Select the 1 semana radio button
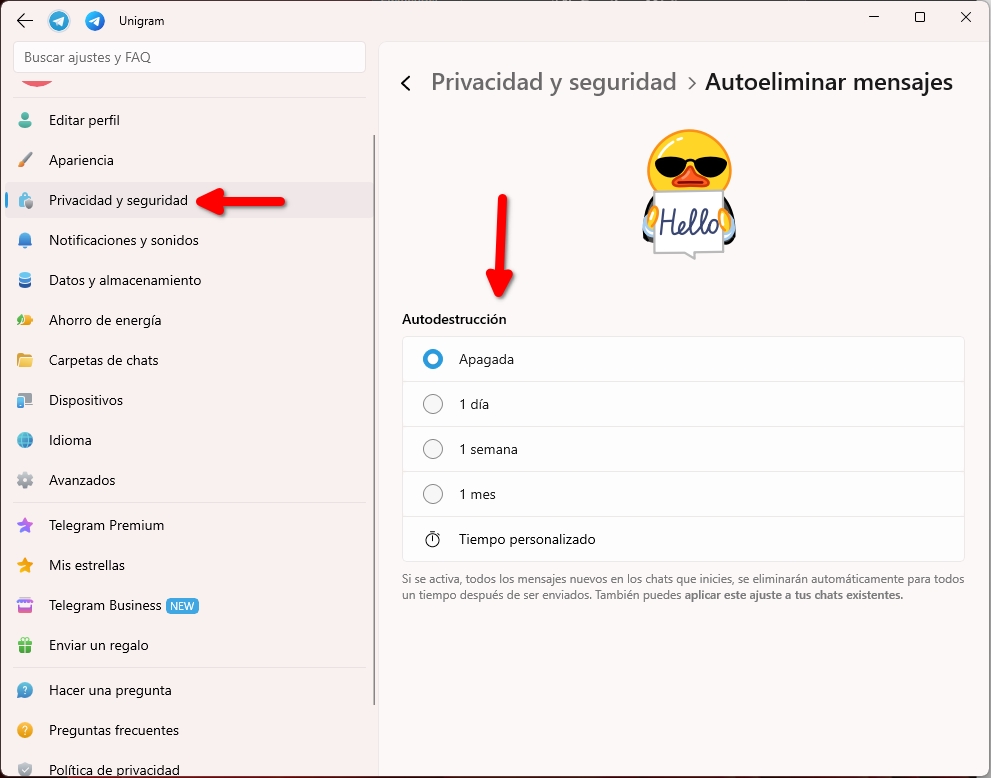Viewport: 991px width, 778px height. pyautogui.click(x=433, y=449)
